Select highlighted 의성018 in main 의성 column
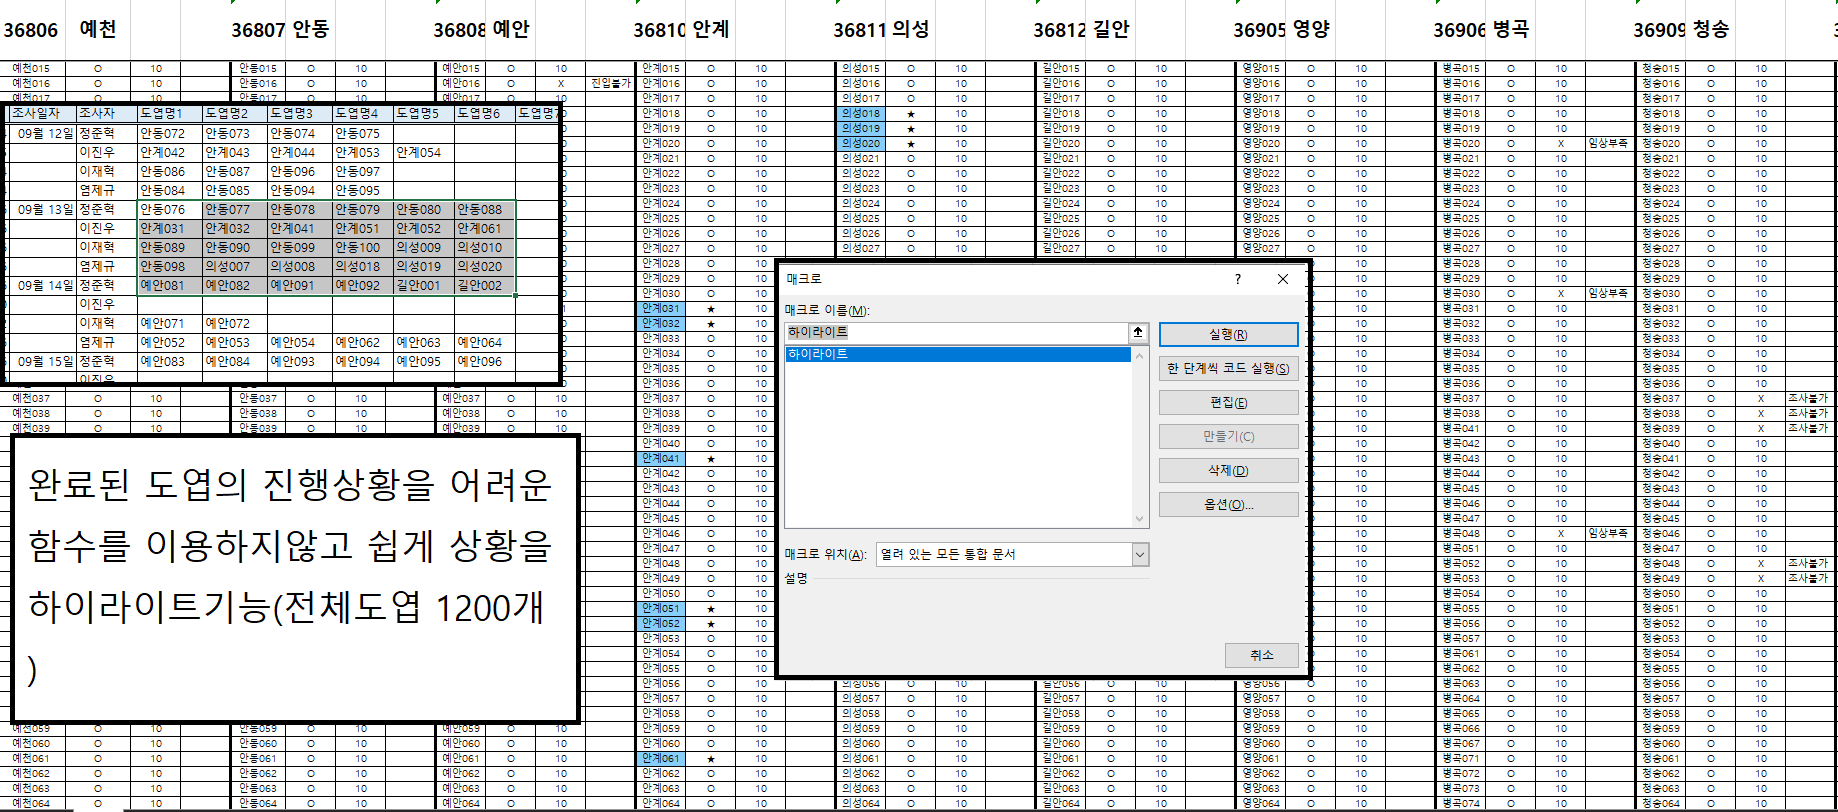The width and height of the screenshot is (1838, 812). [x=861, y=114]
